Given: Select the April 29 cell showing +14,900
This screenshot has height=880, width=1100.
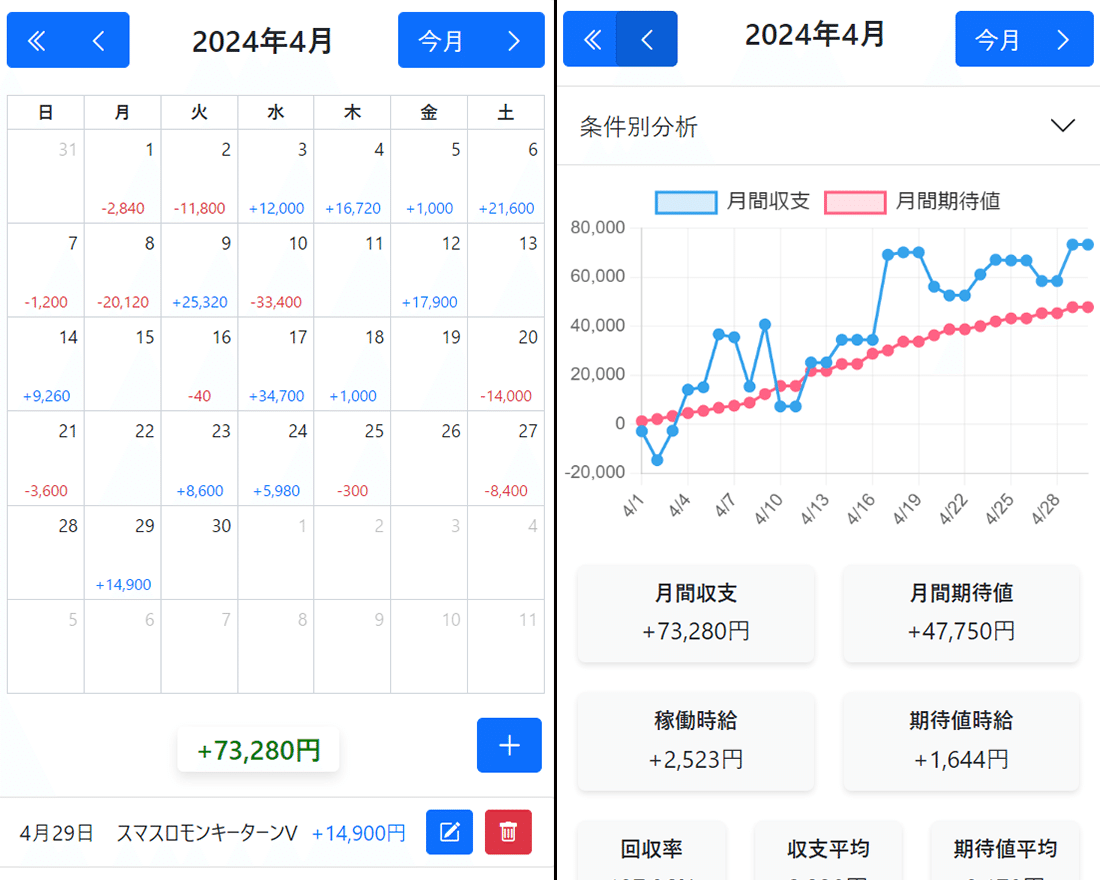Looking at the screenshot, I should click(x=122, y=553).
